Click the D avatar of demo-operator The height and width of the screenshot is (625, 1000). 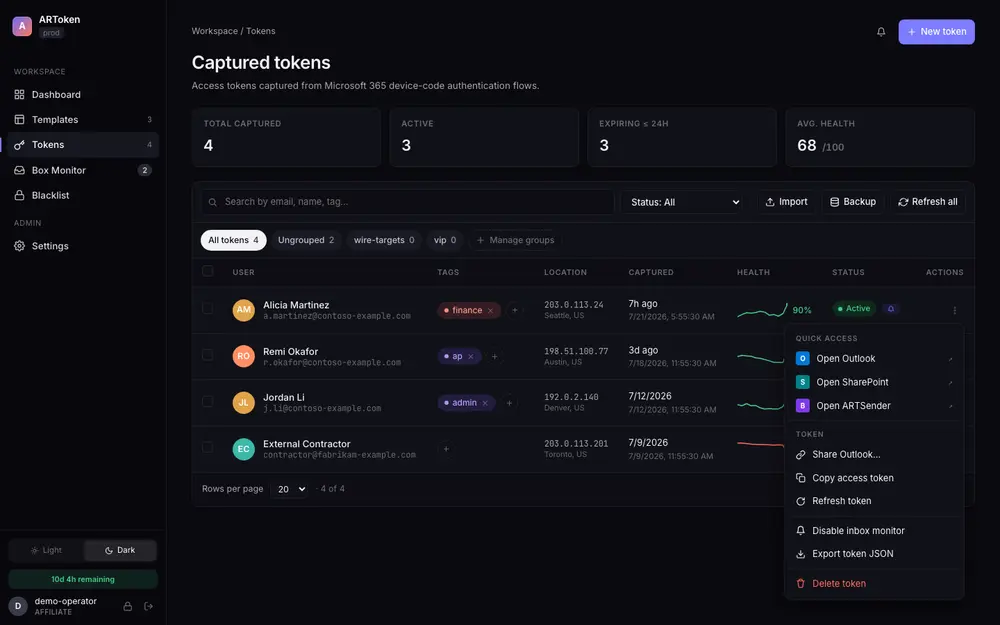(x=18, y=606)
